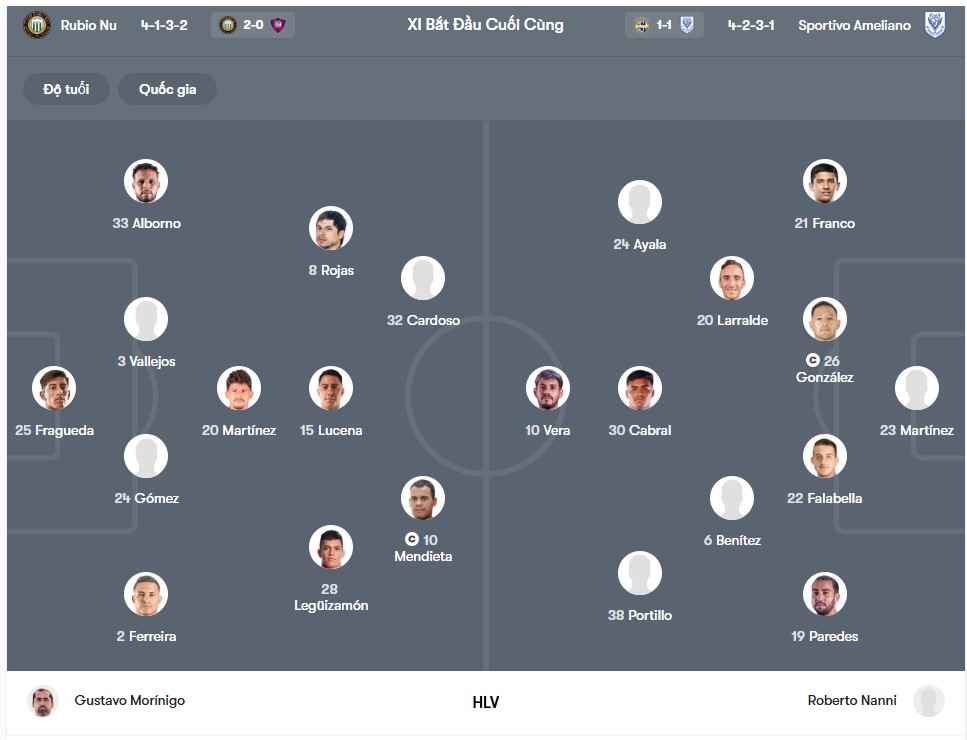Screen dimensions: 967x740
Task: Click the away club badge beside 1-1 score
Action: 685,24
